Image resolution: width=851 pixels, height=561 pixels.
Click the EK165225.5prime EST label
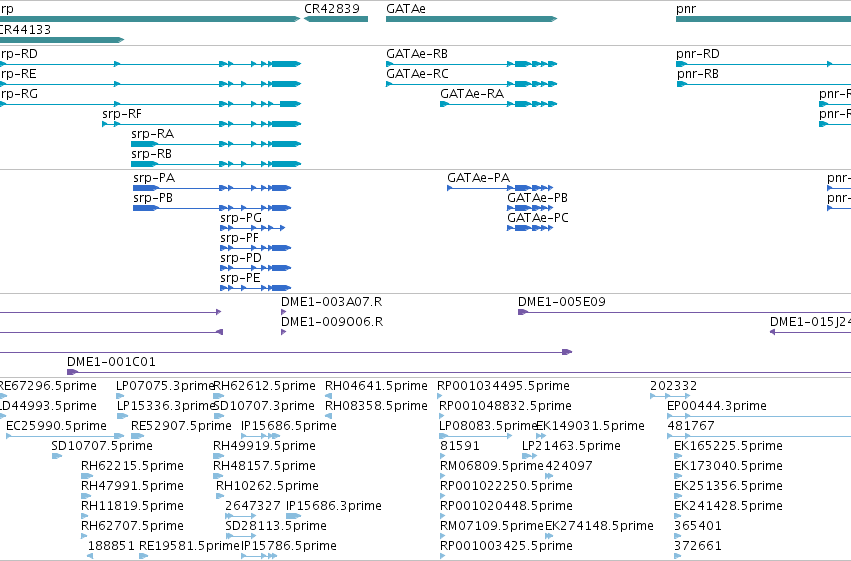pyautogui.click(x=728, y=446)
